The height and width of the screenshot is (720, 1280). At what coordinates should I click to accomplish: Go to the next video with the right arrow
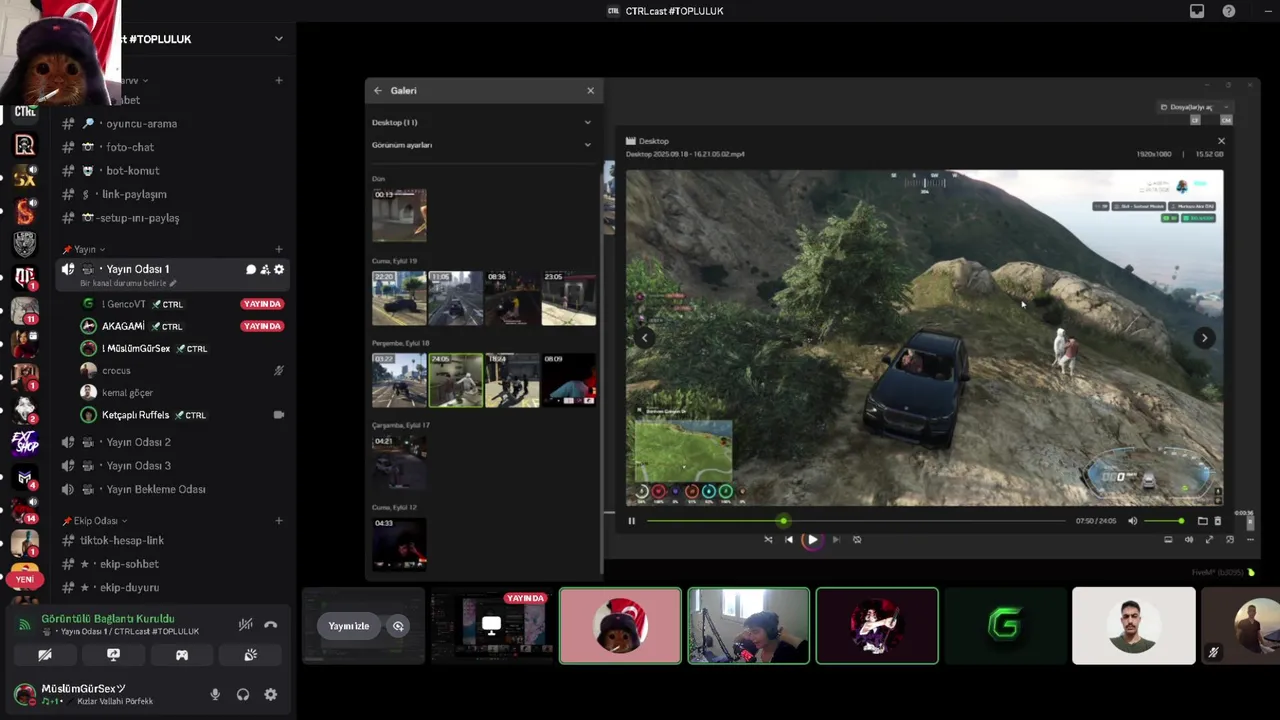1204,338
